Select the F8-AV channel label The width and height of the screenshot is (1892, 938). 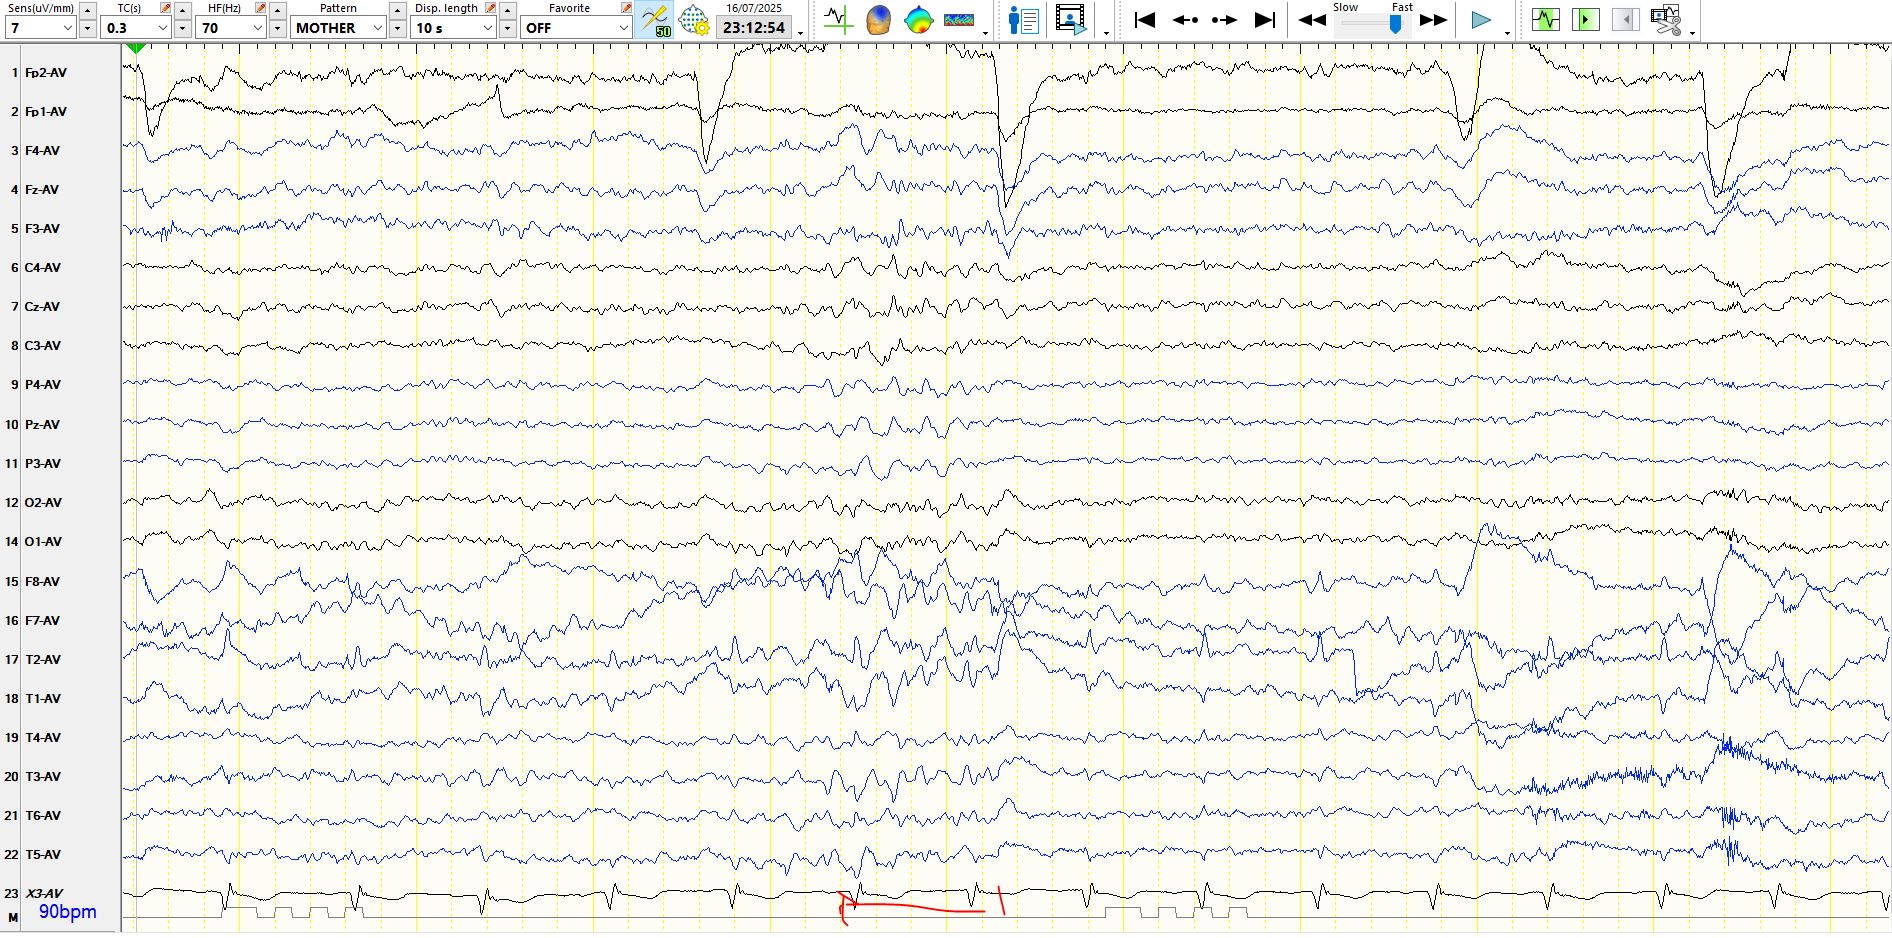[42, 582]
